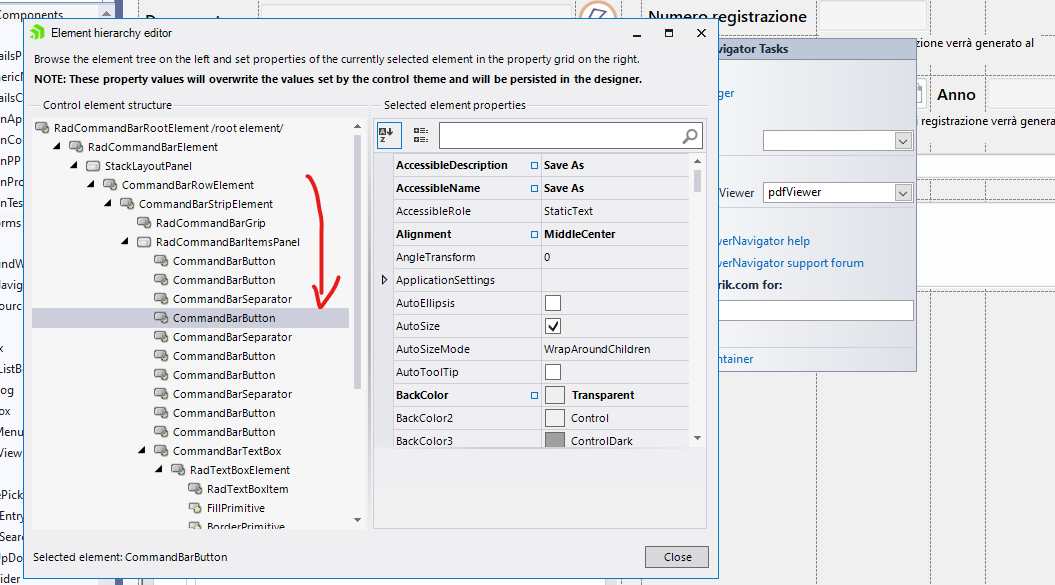Click the CommandBarTextBox node icon

[x=161, y=451]
